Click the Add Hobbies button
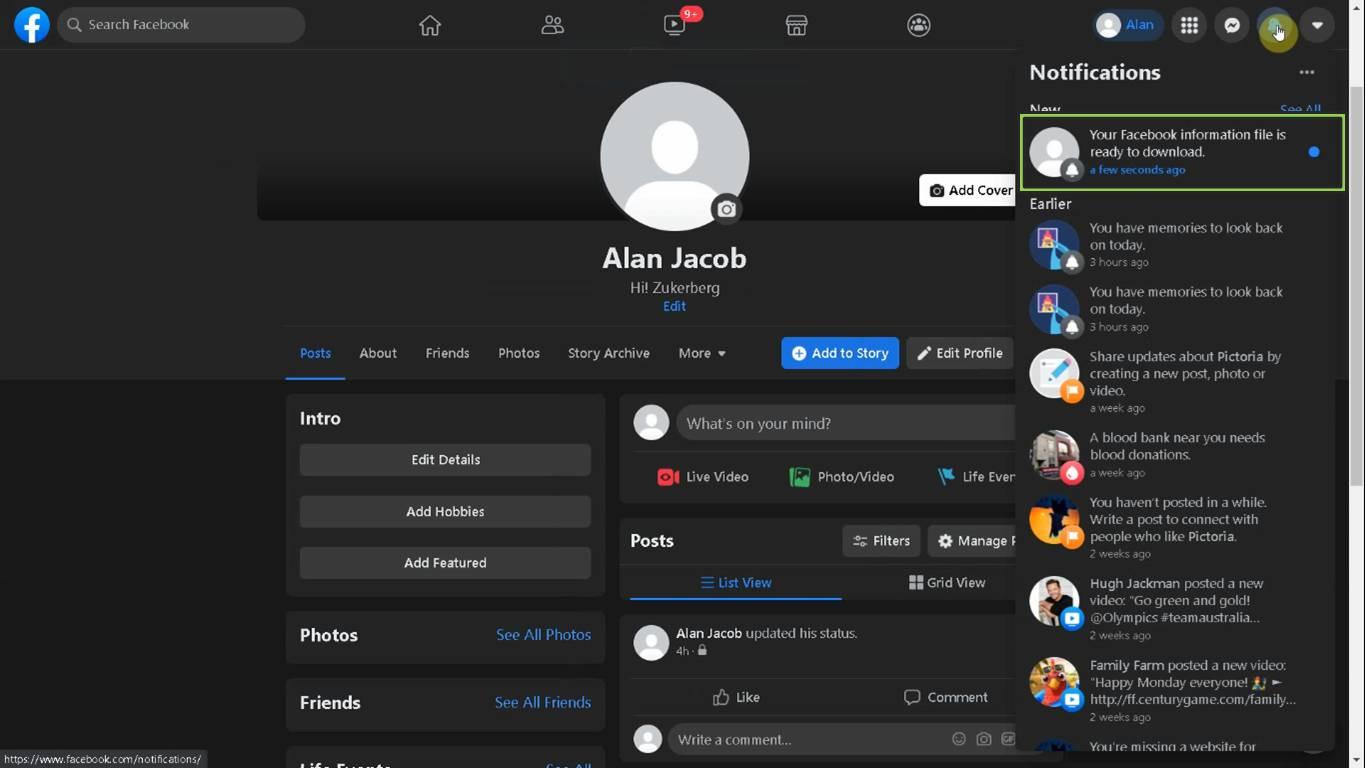This screenshot has width=1365, height=768. click(x=445, y=511)
